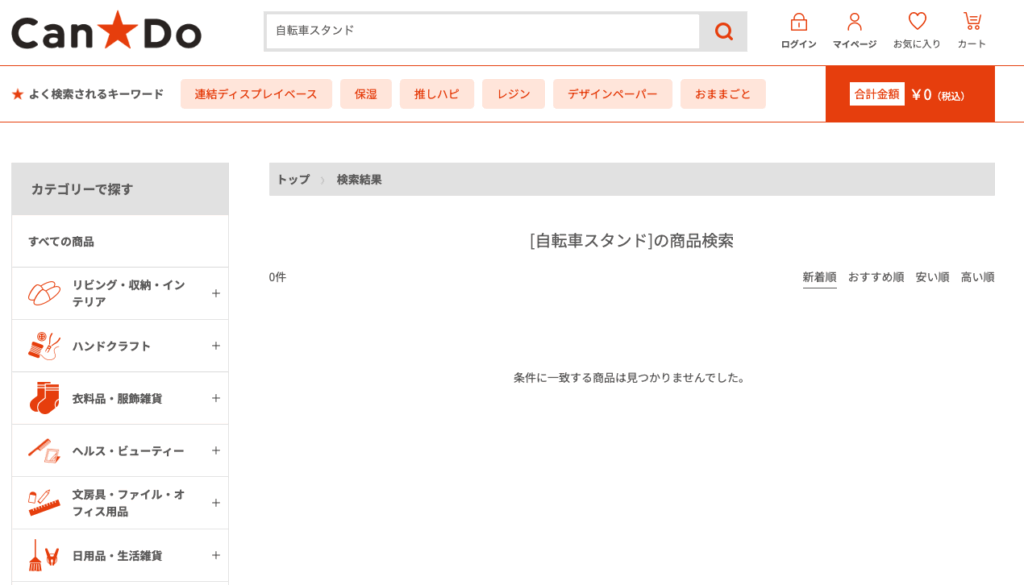
Task: Open リビング・収納・インテリア category label
Action: pos(129,293)
